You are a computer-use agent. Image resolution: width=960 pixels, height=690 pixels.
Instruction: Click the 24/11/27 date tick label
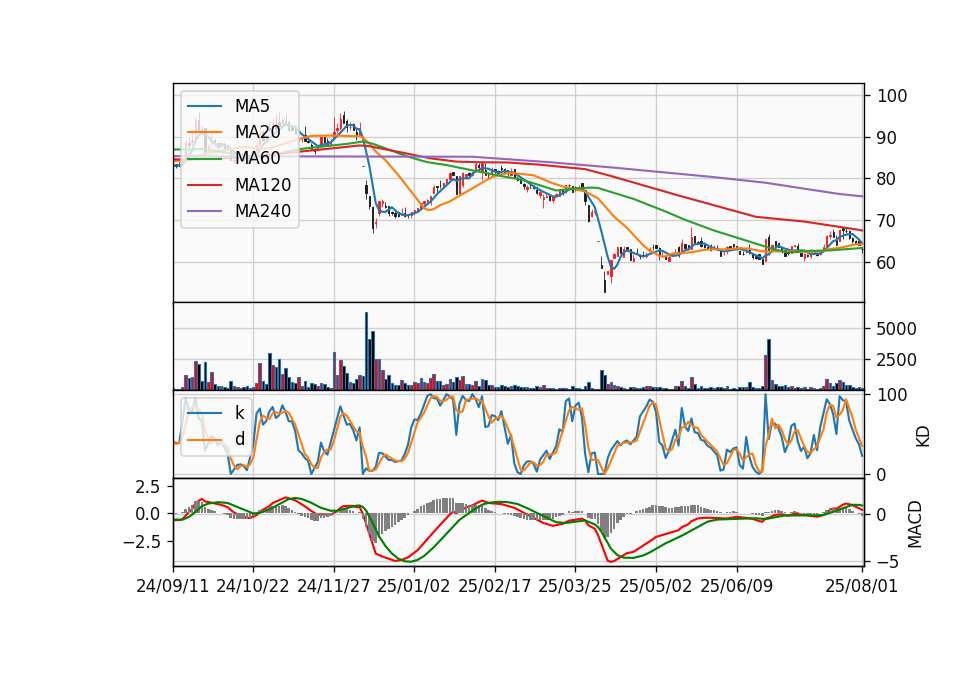tap(334, 586)
